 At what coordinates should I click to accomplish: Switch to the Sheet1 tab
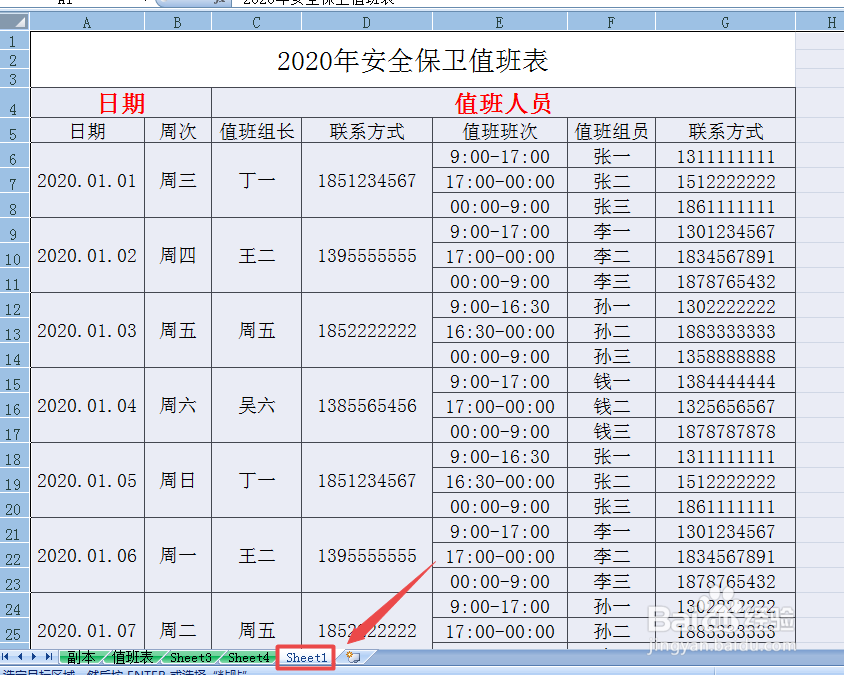[305, 657]
